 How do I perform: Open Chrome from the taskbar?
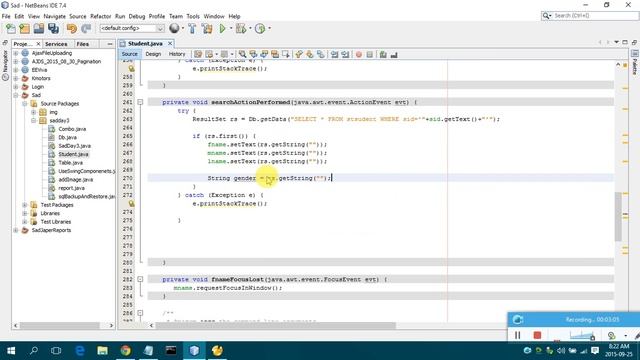point(126,350)
